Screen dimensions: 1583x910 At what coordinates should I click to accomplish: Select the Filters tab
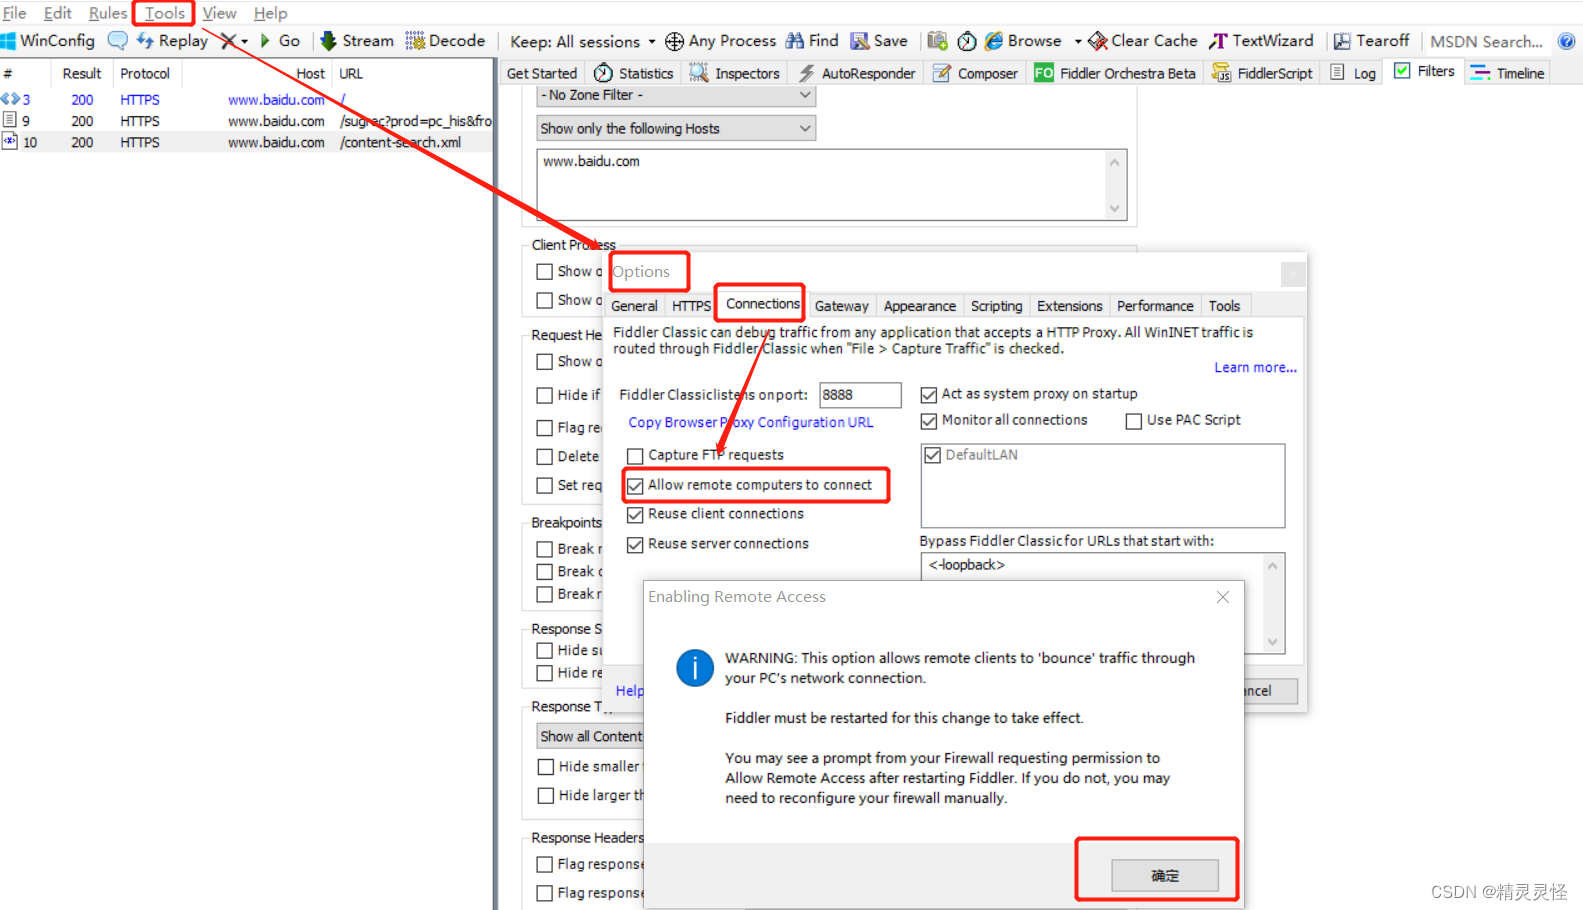pos(1424,71)
